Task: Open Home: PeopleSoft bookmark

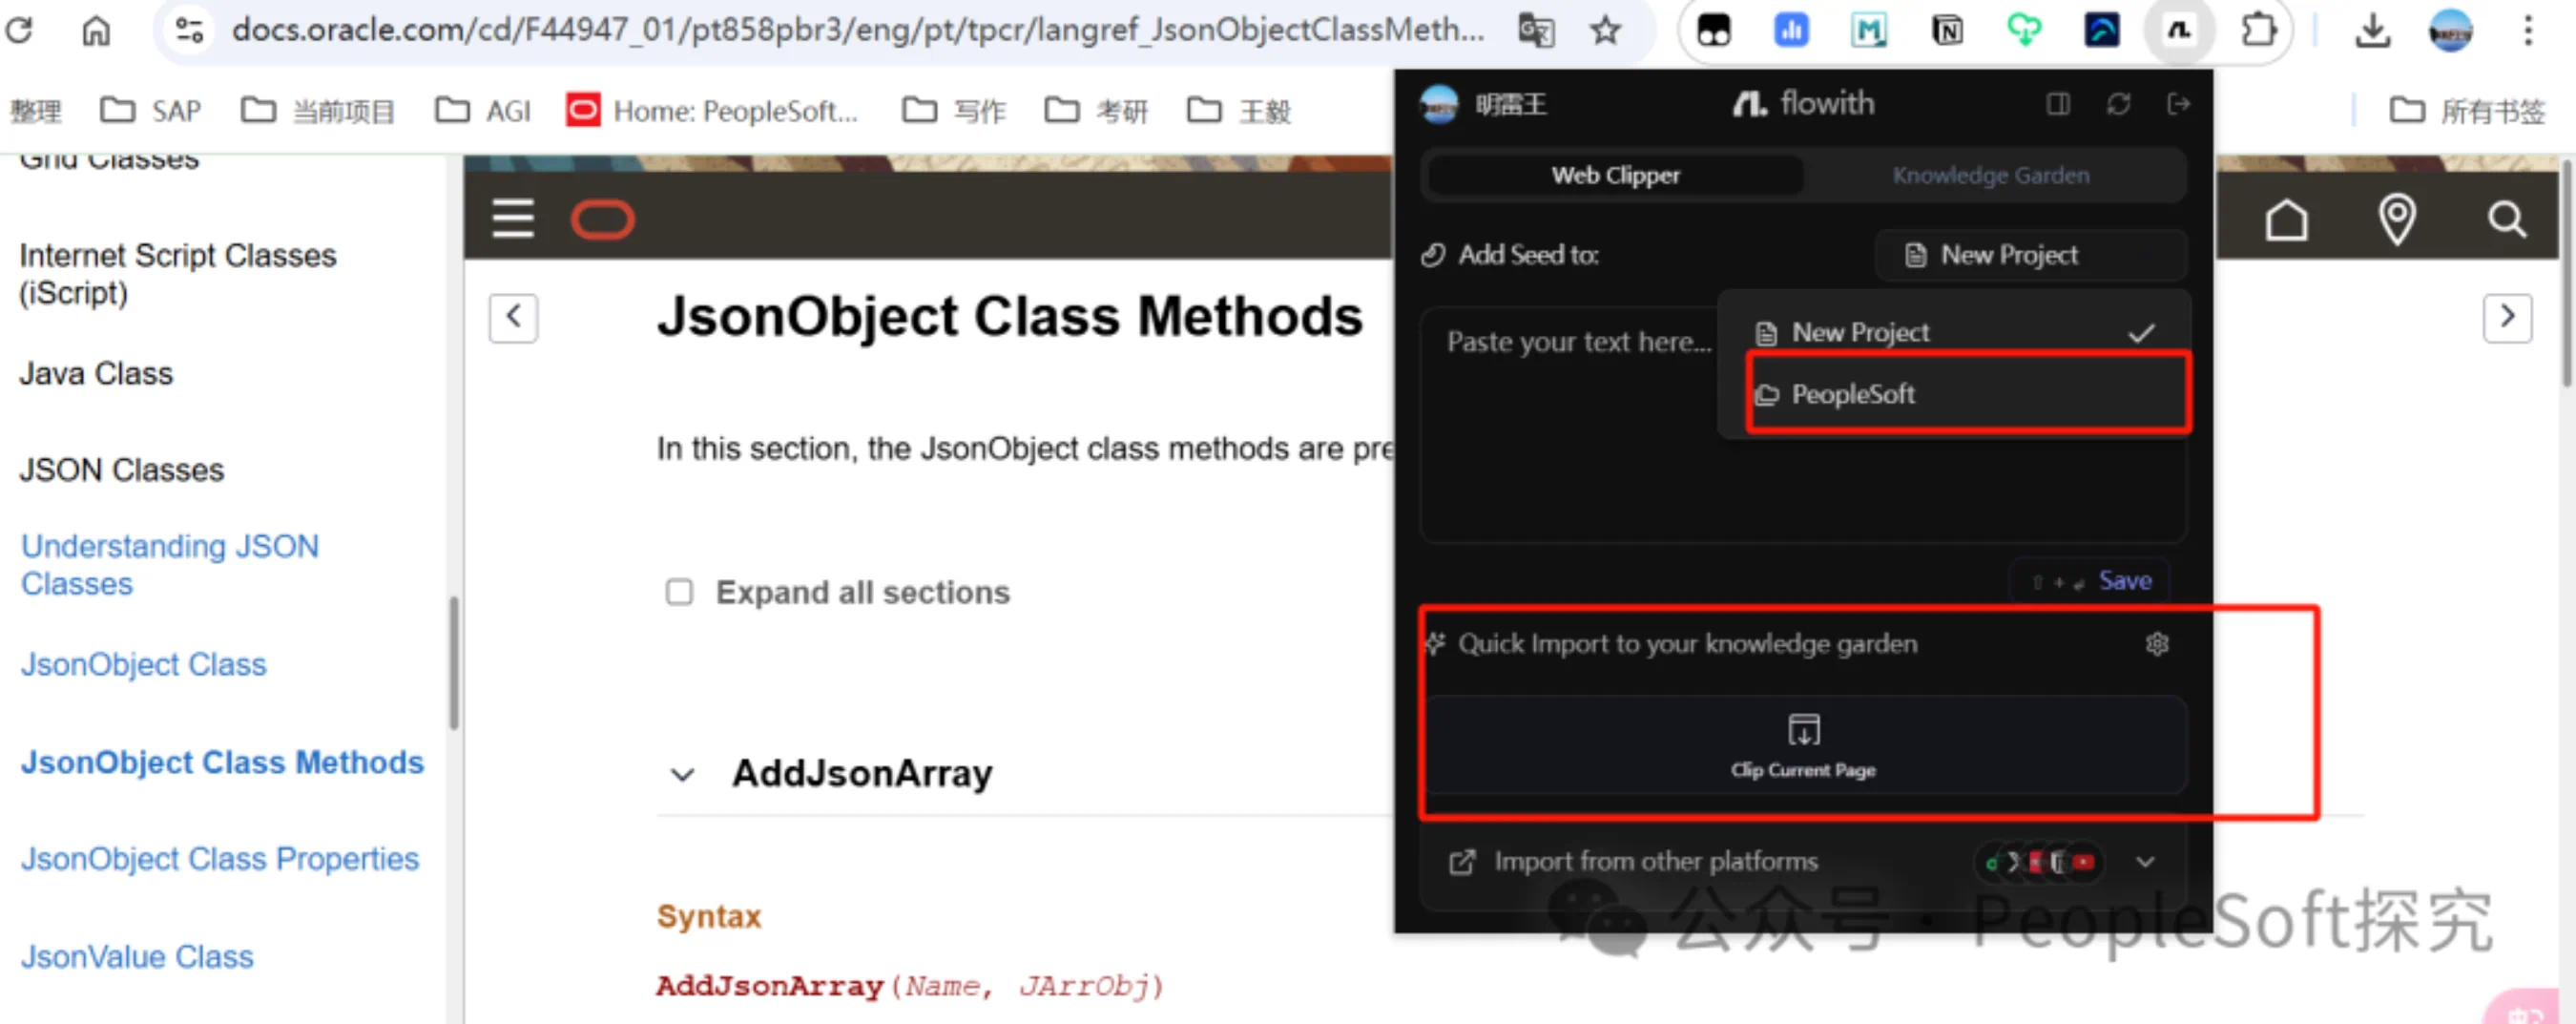Action: coord(712,110)
